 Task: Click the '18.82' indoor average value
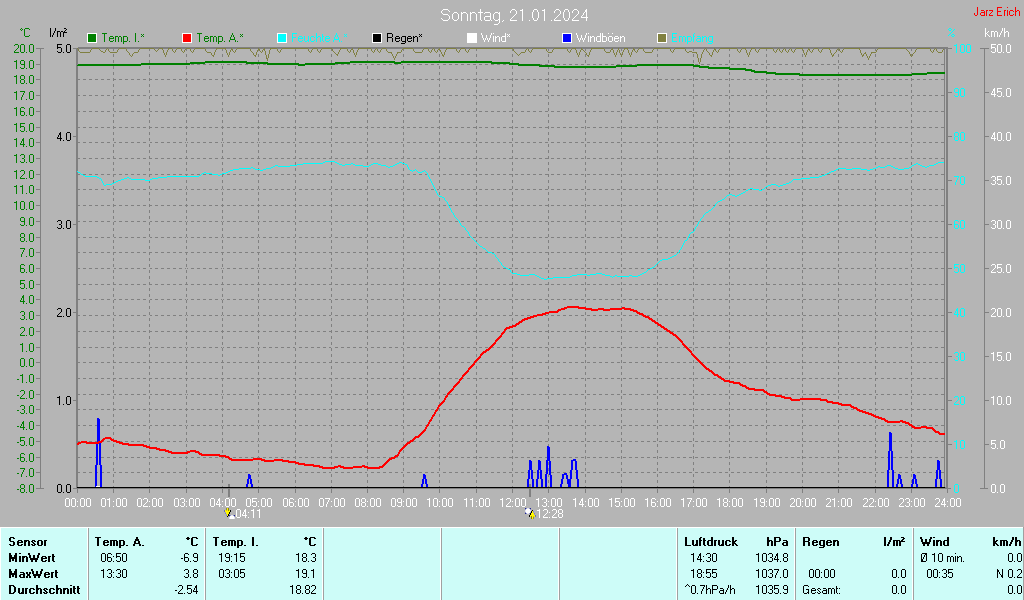(x=302, y=590)
